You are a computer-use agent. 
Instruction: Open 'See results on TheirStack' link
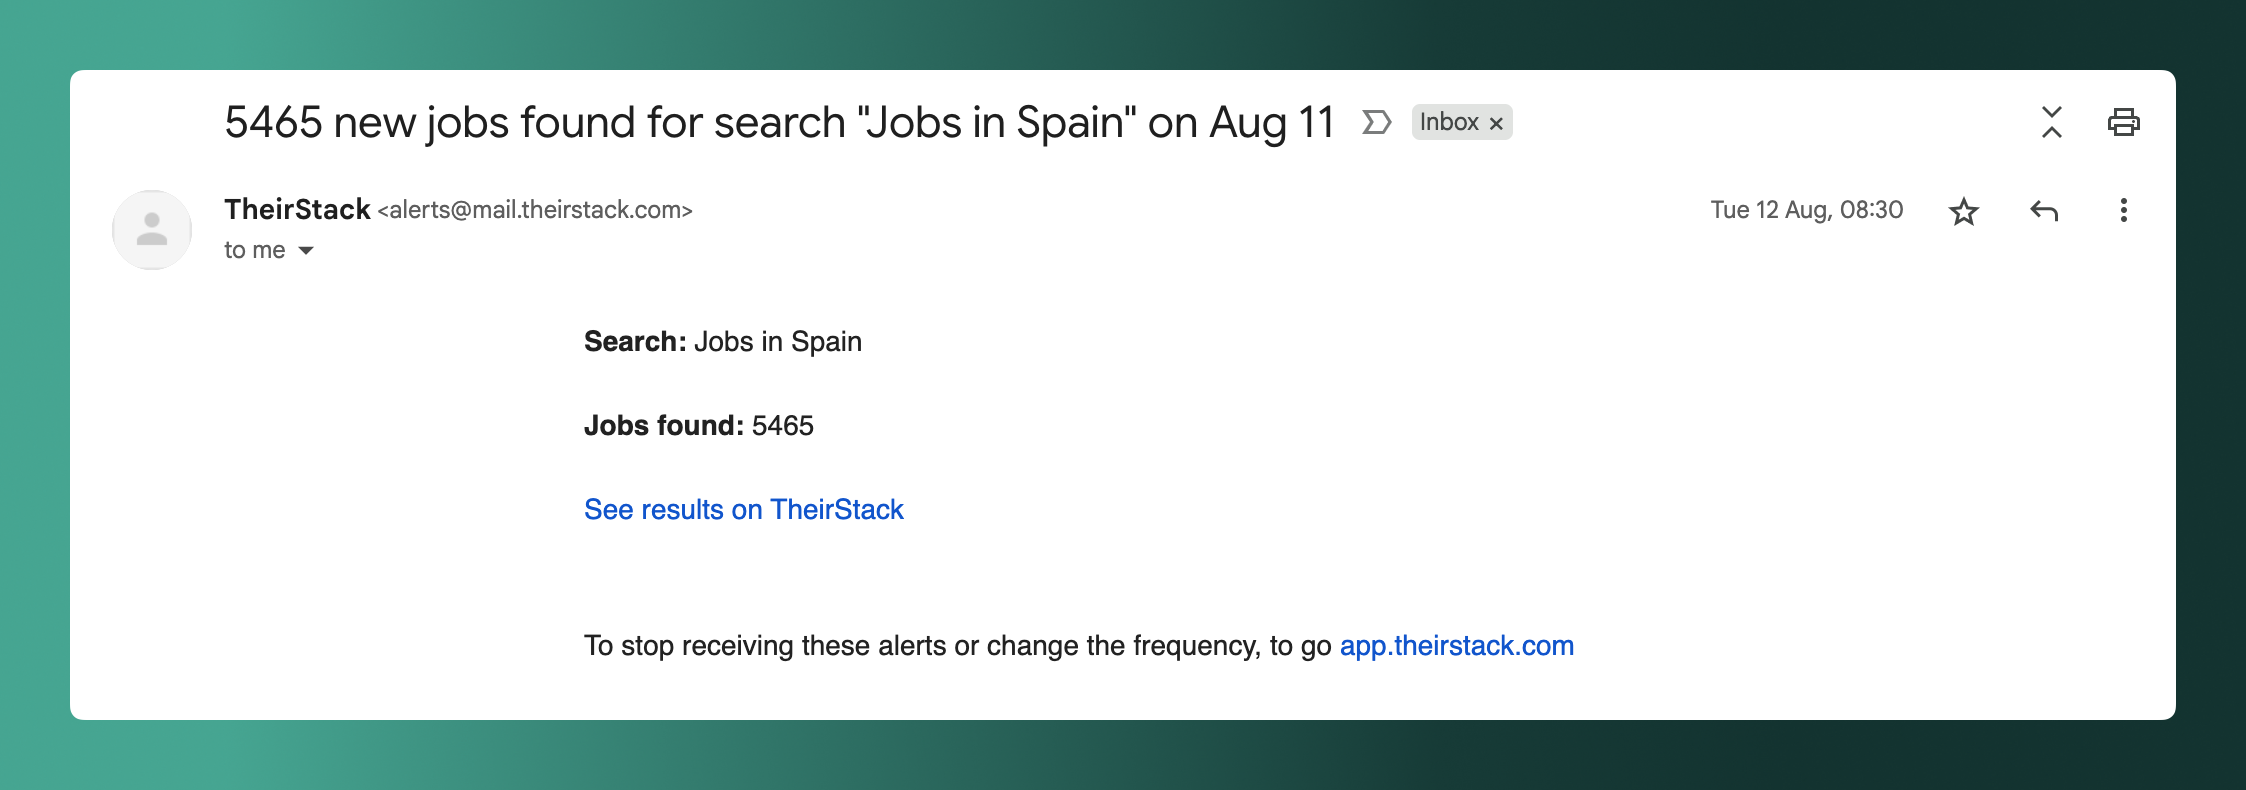coord(743,509)
